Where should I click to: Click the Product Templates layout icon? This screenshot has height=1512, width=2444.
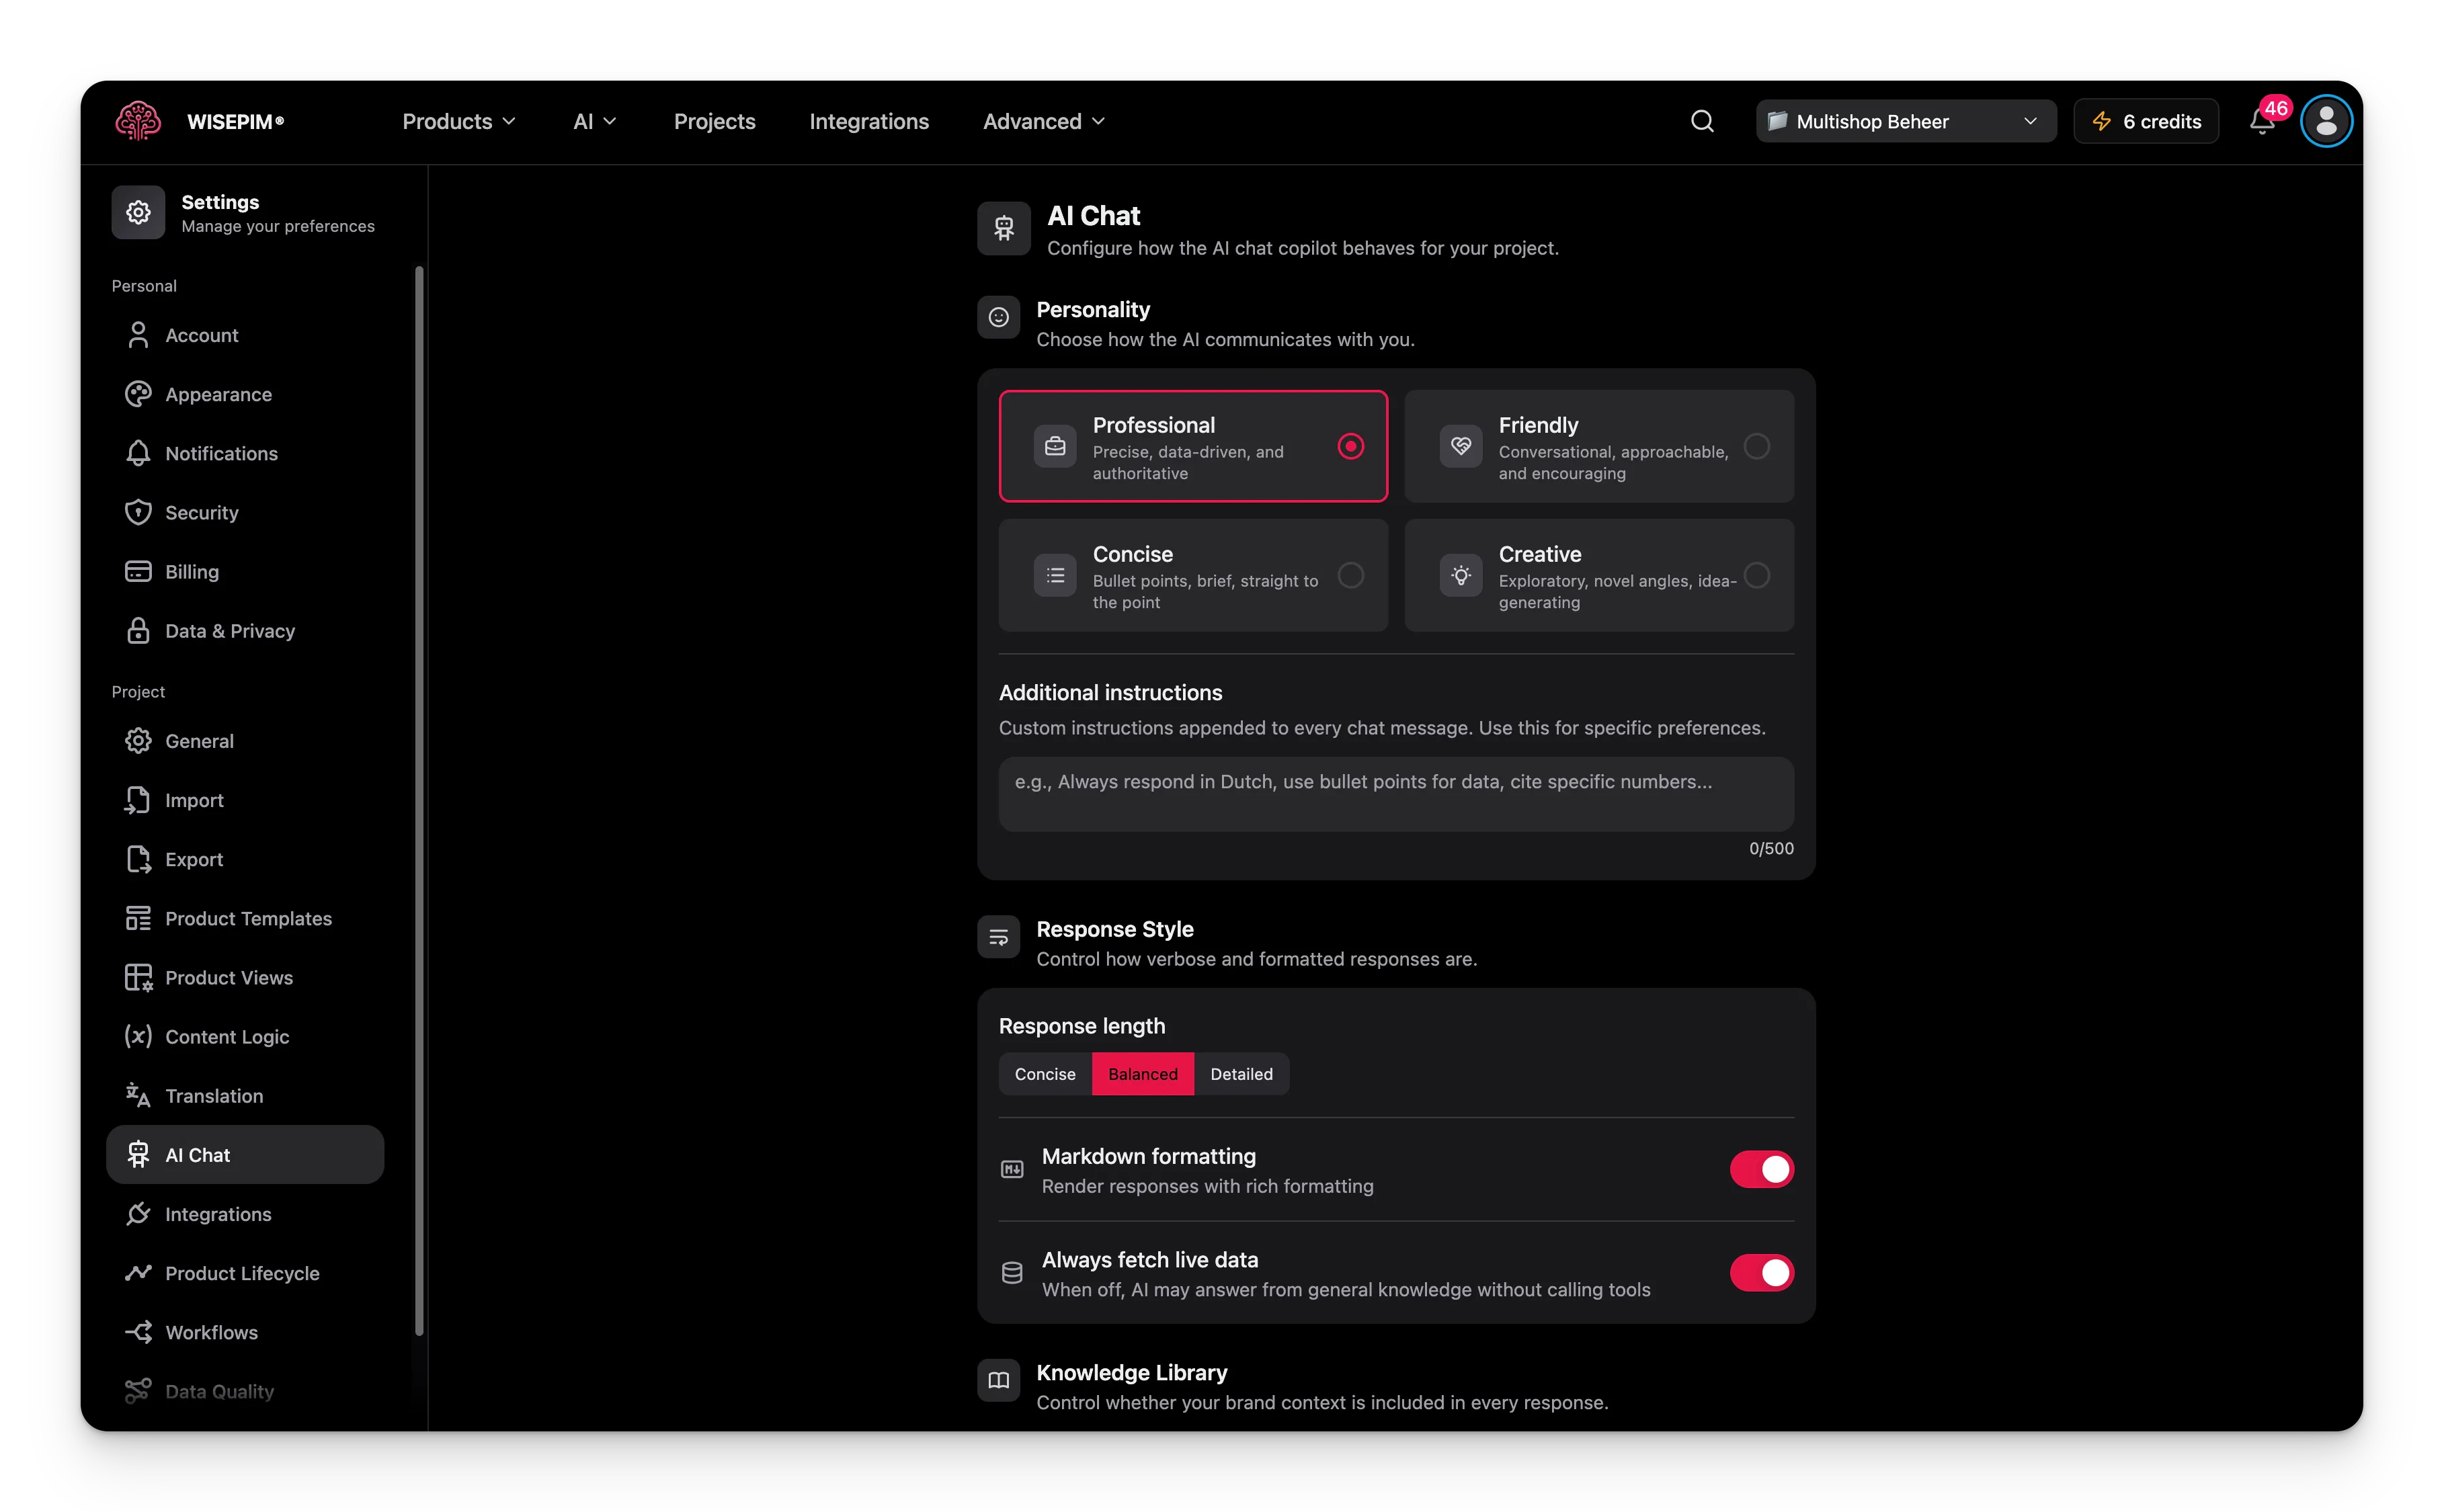tap(138, 918)
